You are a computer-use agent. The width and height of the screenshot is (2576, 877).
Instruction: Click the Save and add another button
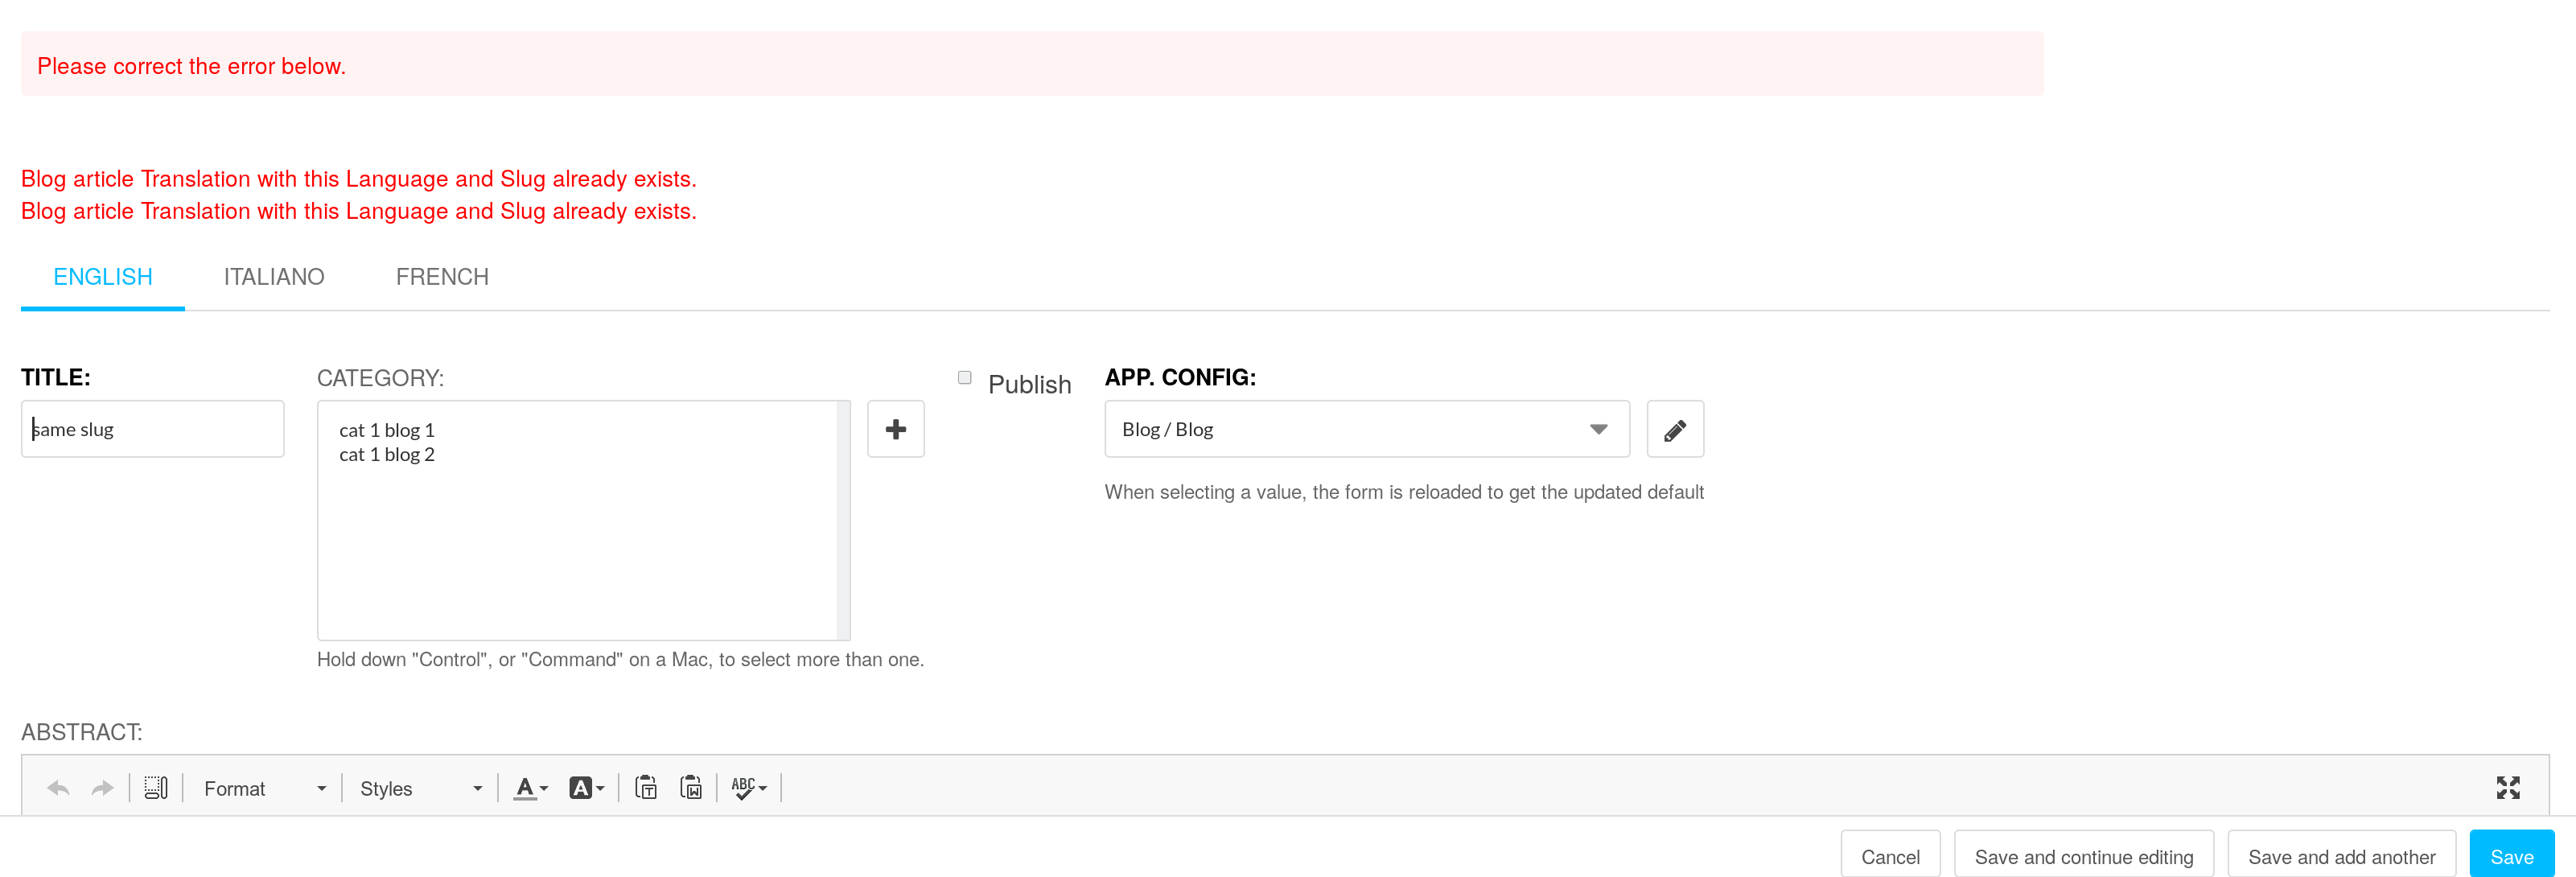coord(2342,856)
